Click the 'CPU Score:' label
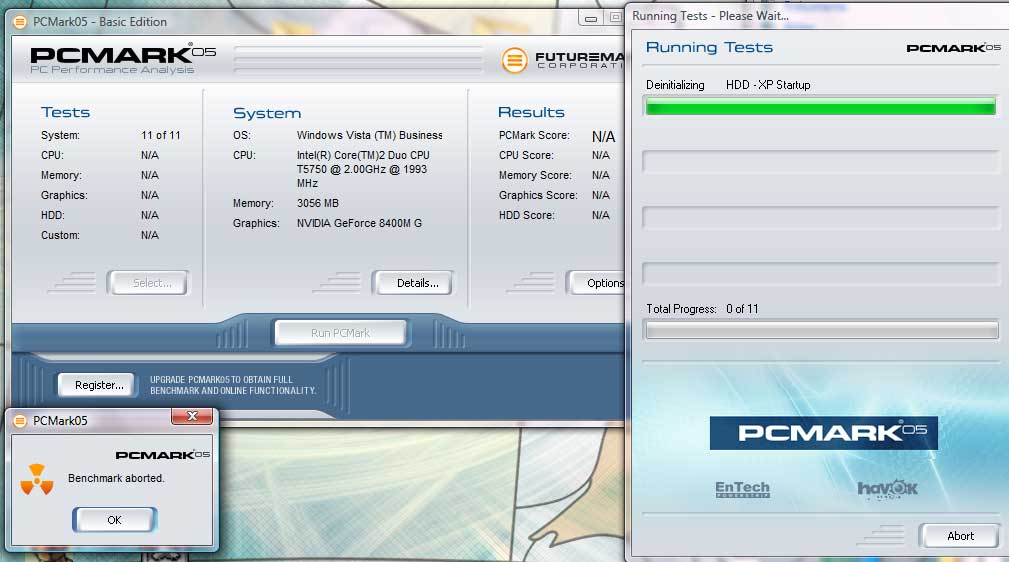This screenshot has height=562, width=1009. 526,155
